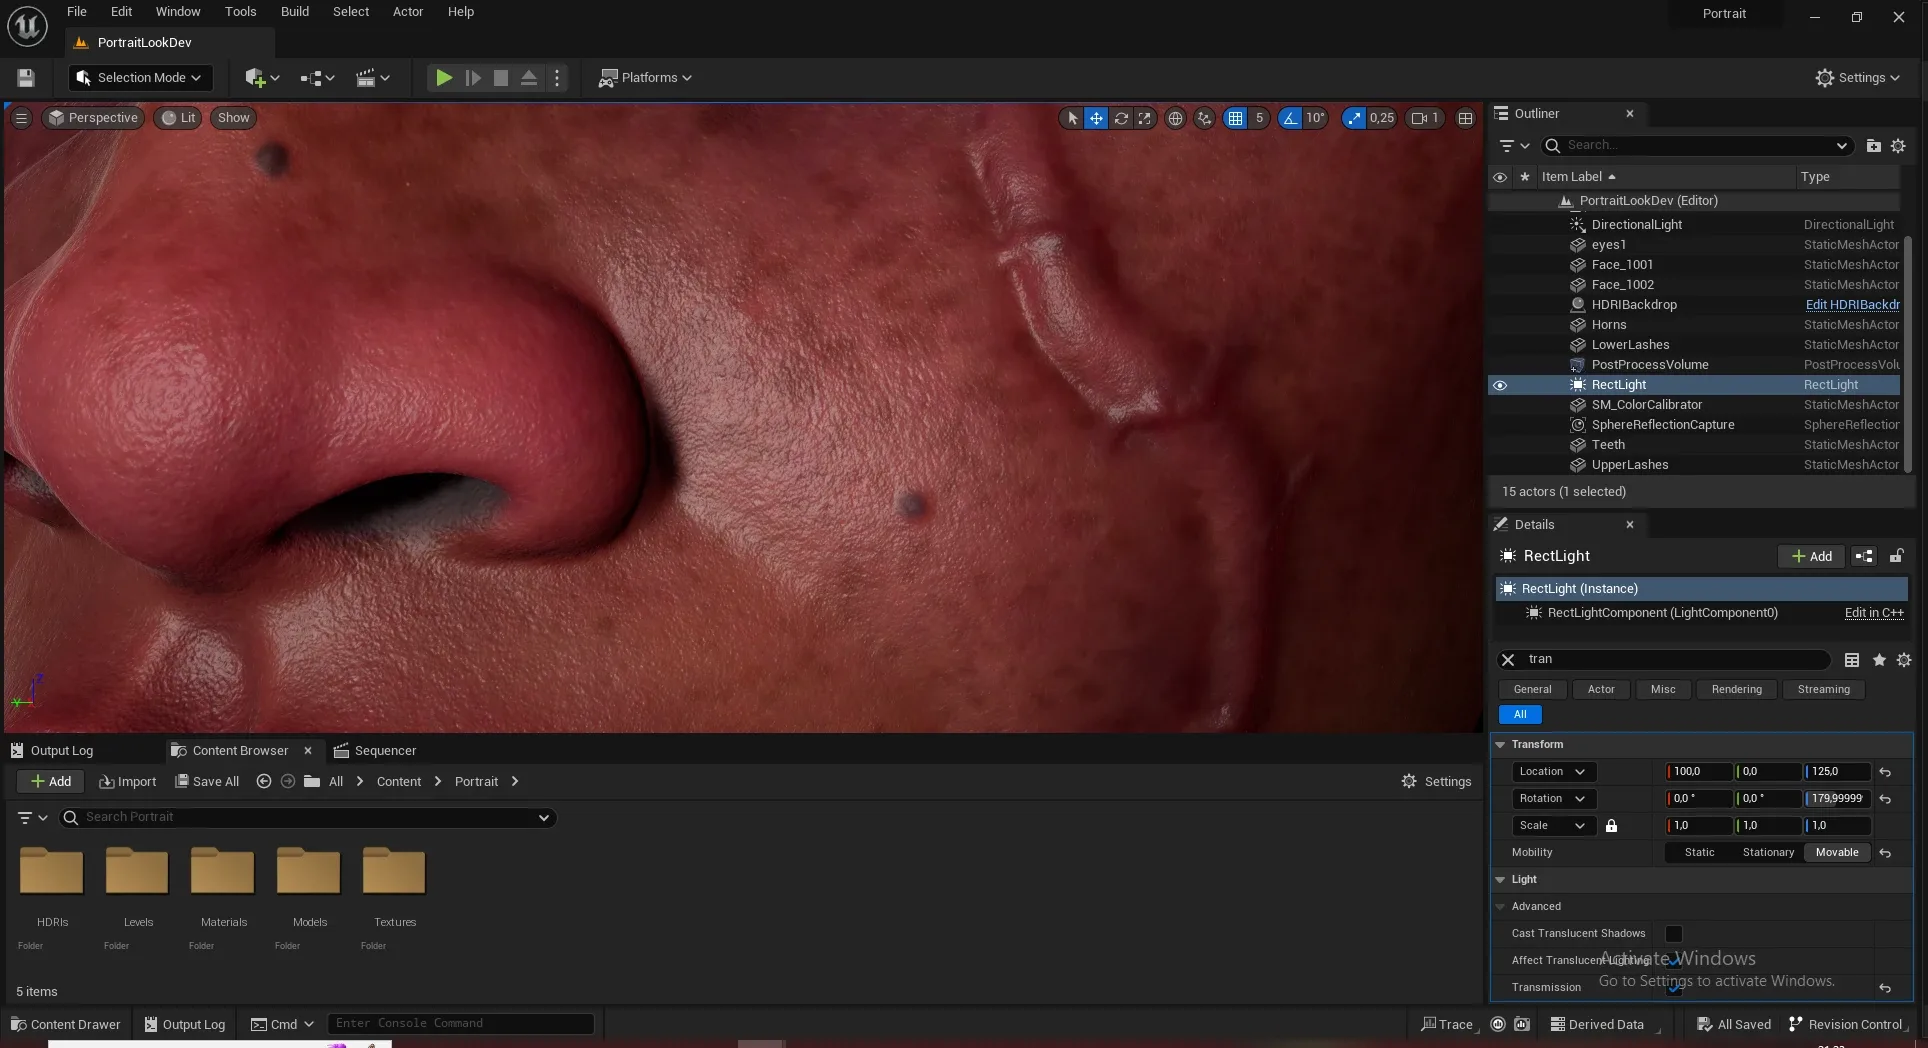Switch to the Output Log tab
Screen dimensions: 1928x1048
(52, 750)
